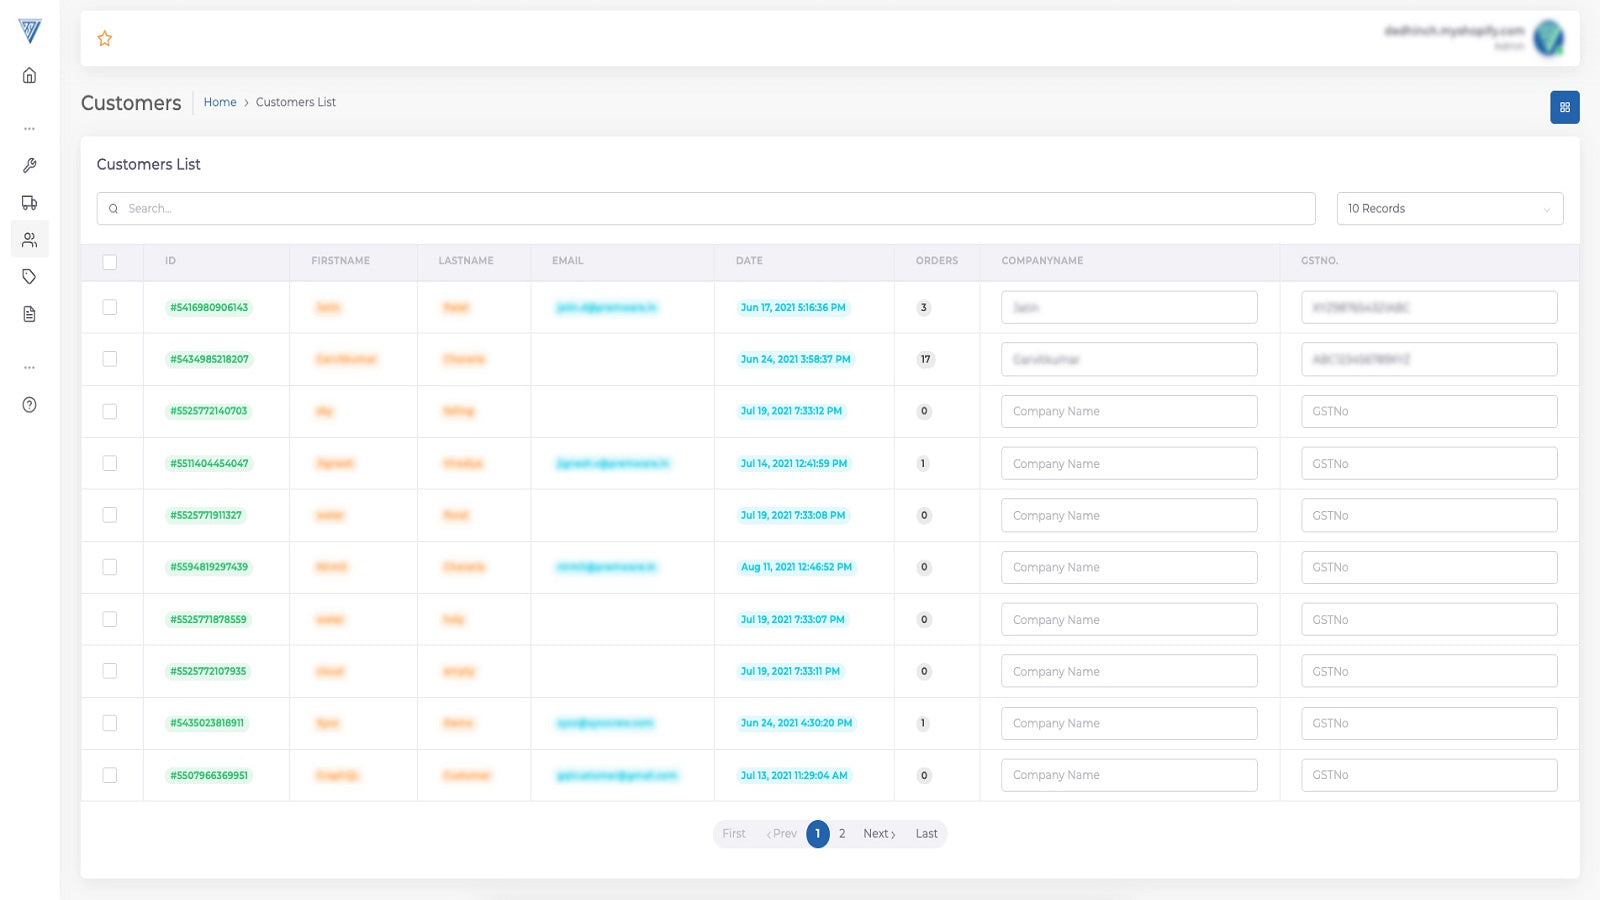1600x900 pixels.
Task: Navigate to Home breadcrumb link
Action: (x=220, y=102)
